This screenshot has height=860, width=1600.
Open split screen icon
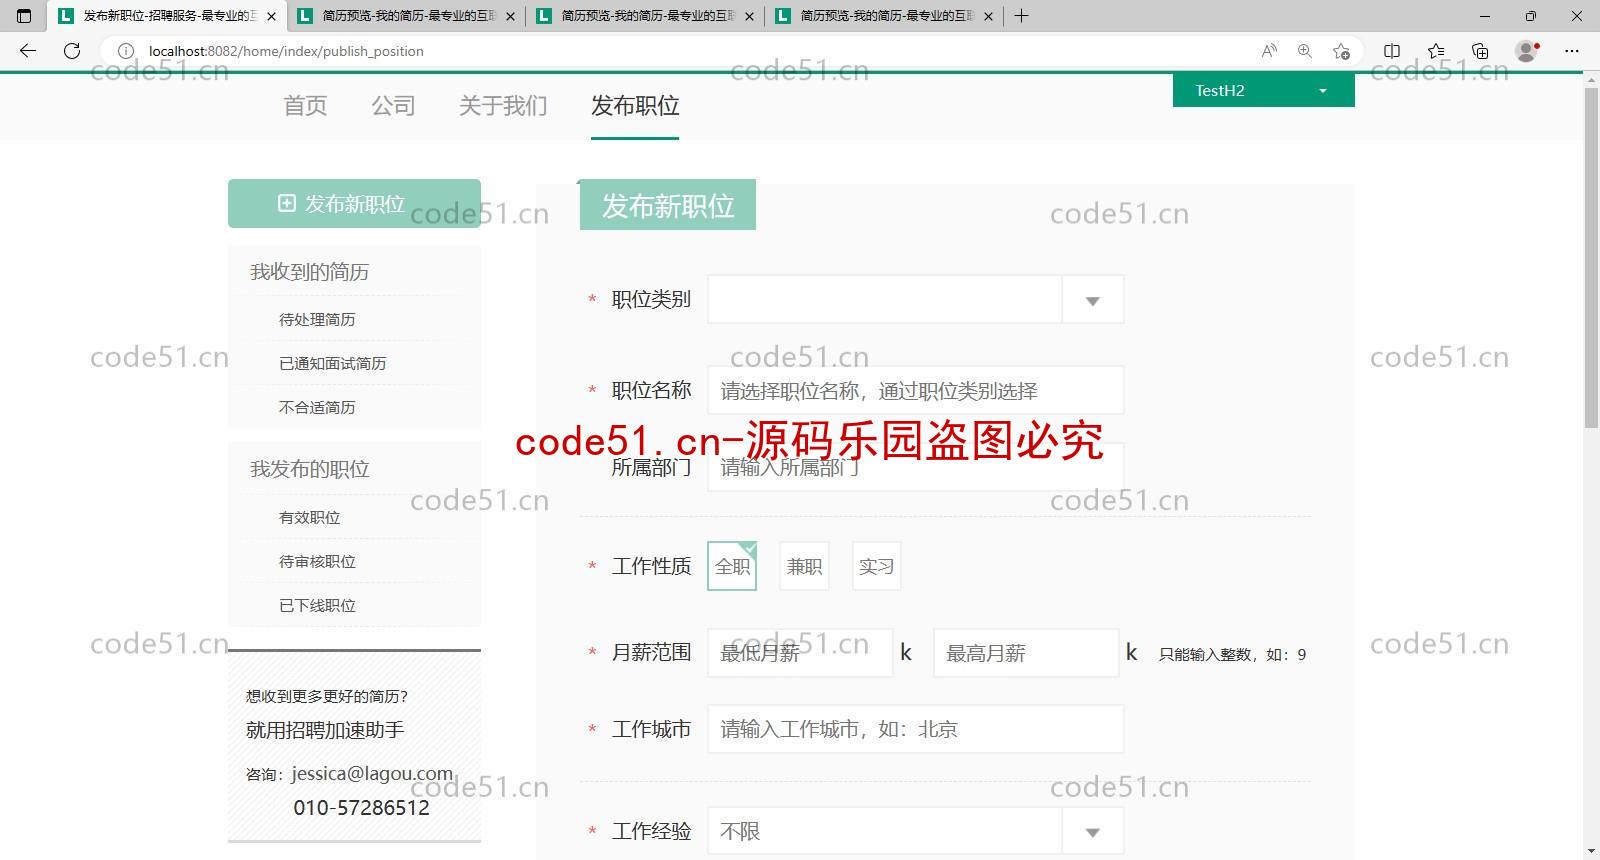[x=1392, y=51]
